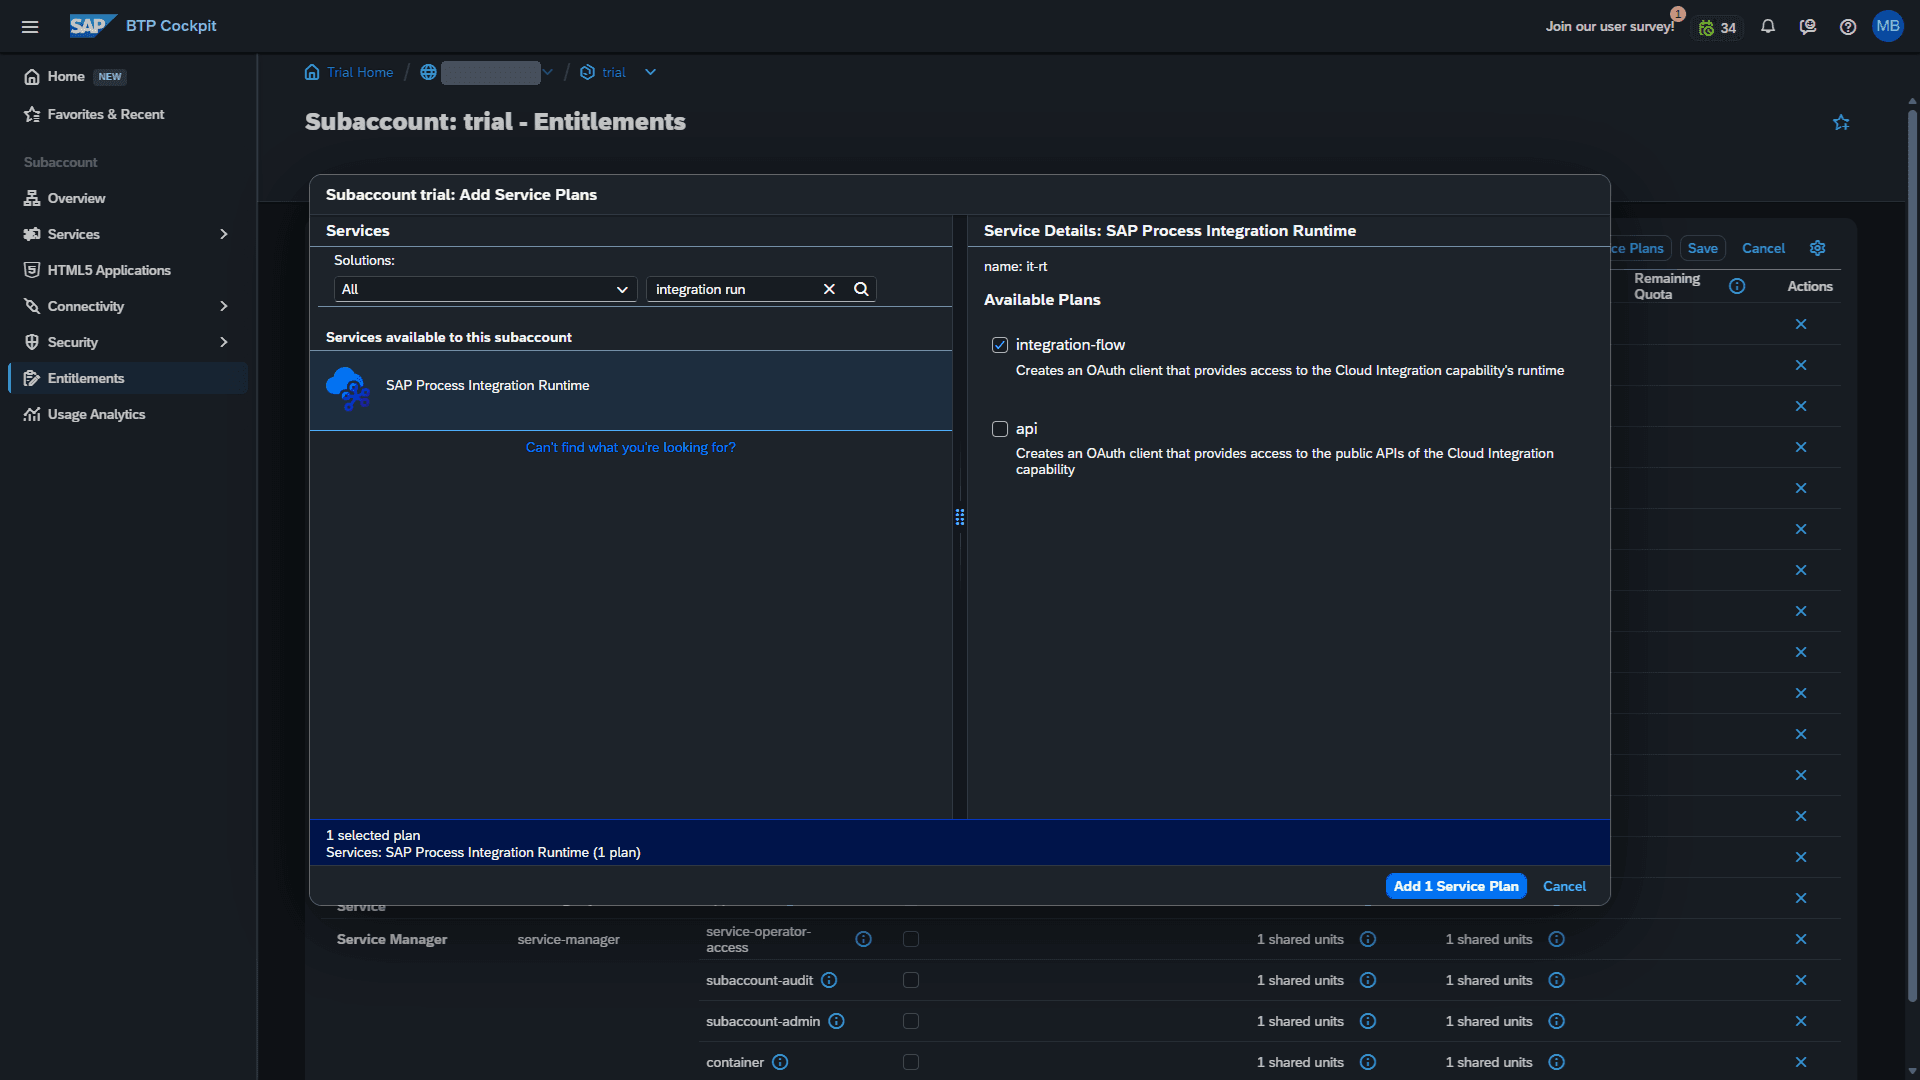Open the Solutions All dropdown
The height and width of the screenshot is (1080, 1920).
[485, 289]
